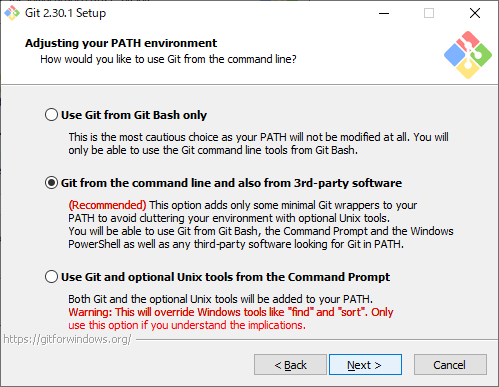This screenshot has width=499, height=387.
Task: Click the "Adjusting your PATH environment" heading
Action: coord(121,43)
